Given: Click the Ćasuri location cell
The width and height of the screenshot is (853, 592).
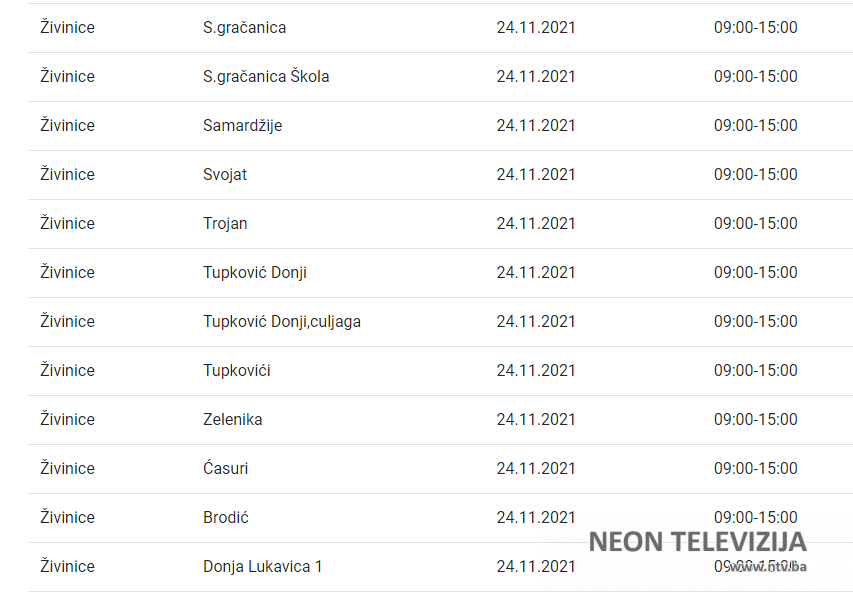Looking at the screenshot, I should point(226,469).
